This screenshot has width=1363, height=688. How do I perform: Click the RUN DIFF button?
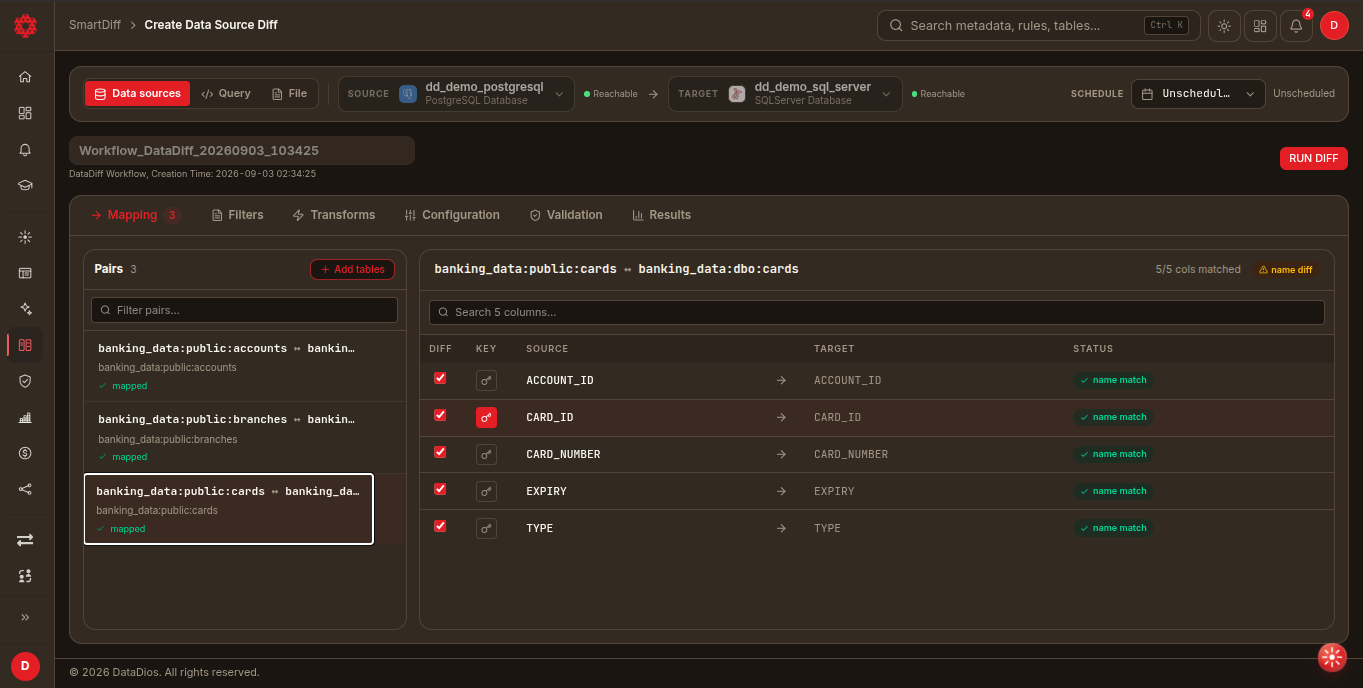coord(1313,158)
